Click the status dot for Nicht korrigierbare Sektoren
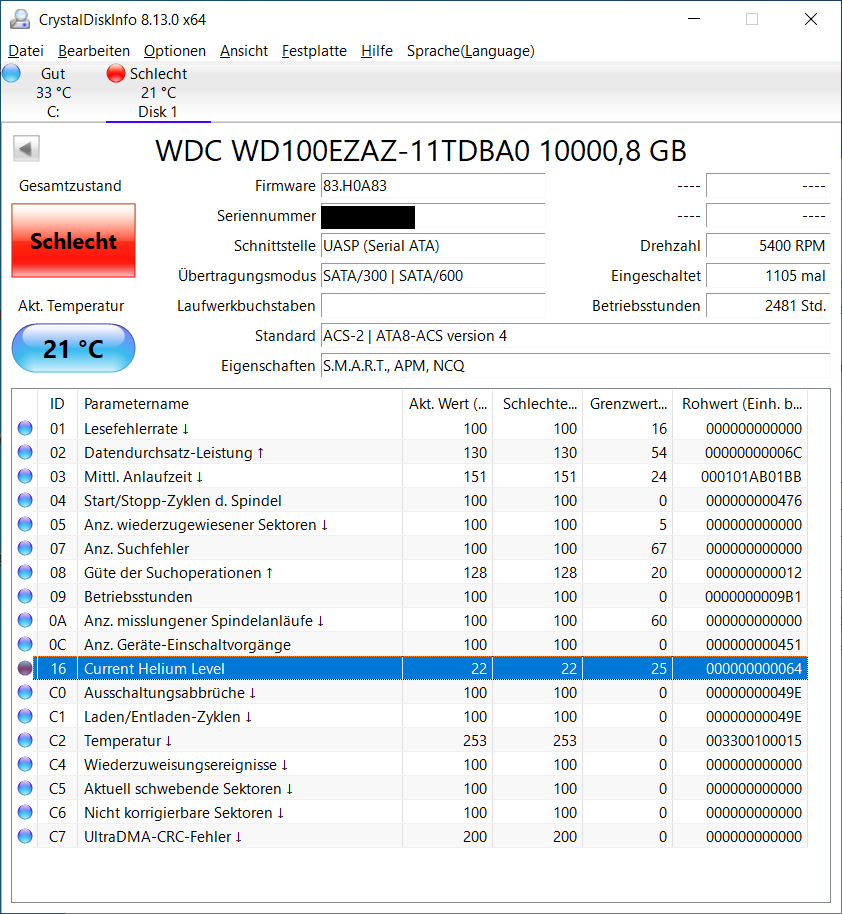The image size is (842, 914). click(x=25, y=813)
